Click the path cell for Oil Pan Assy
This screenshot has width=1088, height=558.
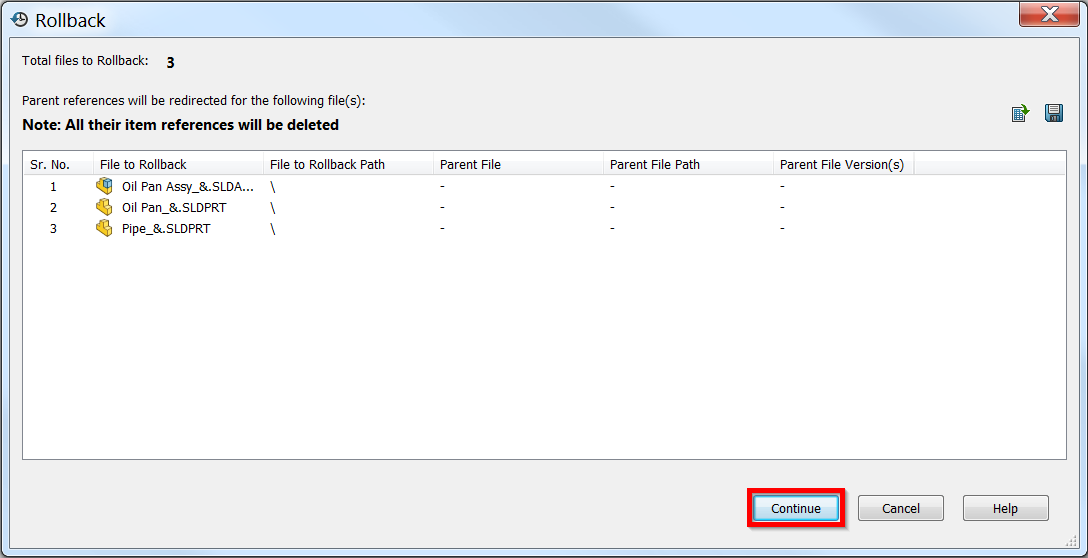coord(273,186)
